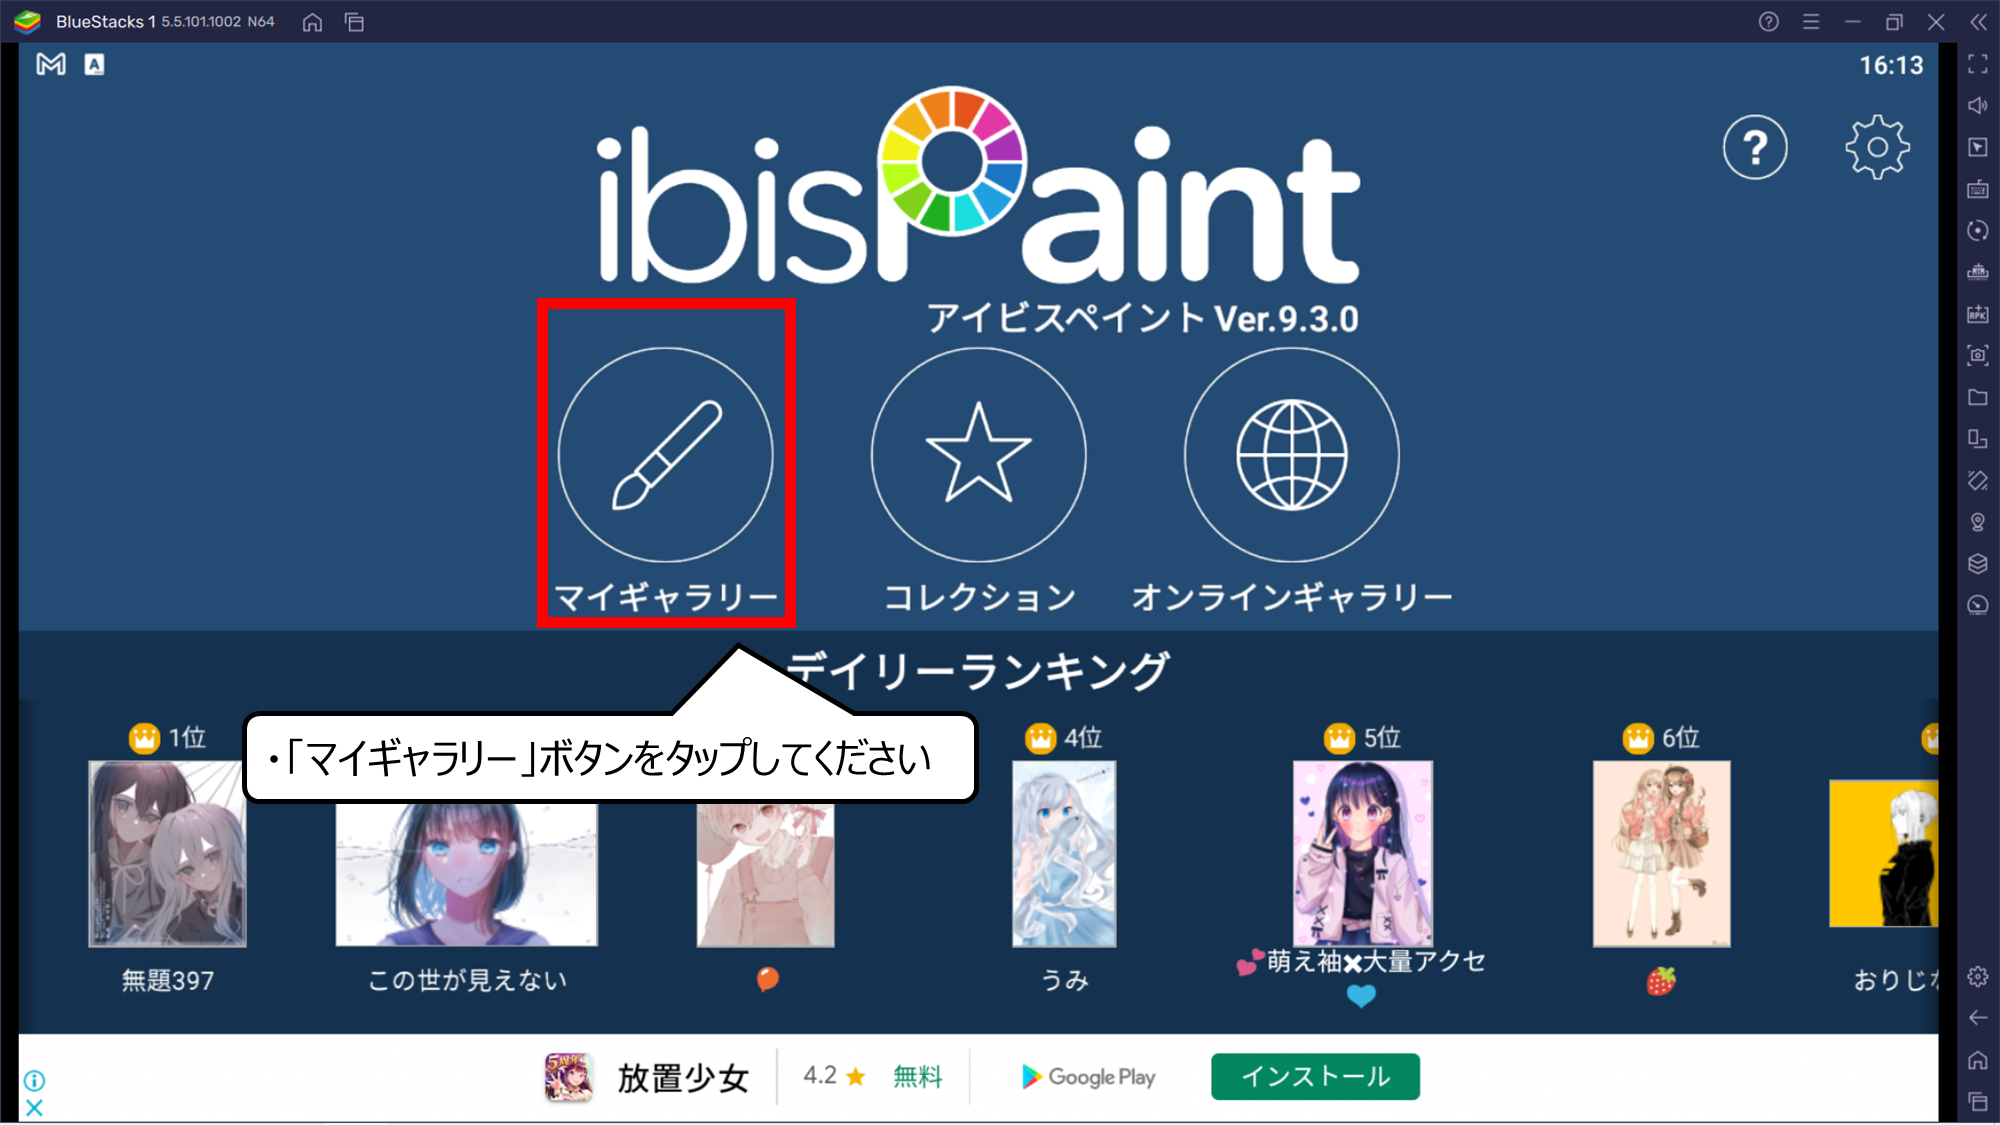This screenshot has width=2000, height=1125.
Task: Toggle BlueStacks fullscreen icon
Action: tap(1977, 64)
